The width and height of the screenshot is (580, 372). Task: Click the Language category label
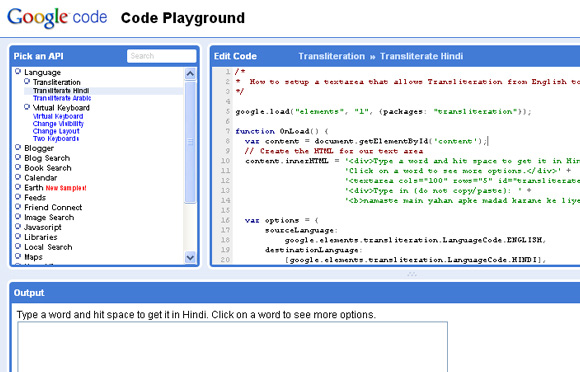point(43,72)
